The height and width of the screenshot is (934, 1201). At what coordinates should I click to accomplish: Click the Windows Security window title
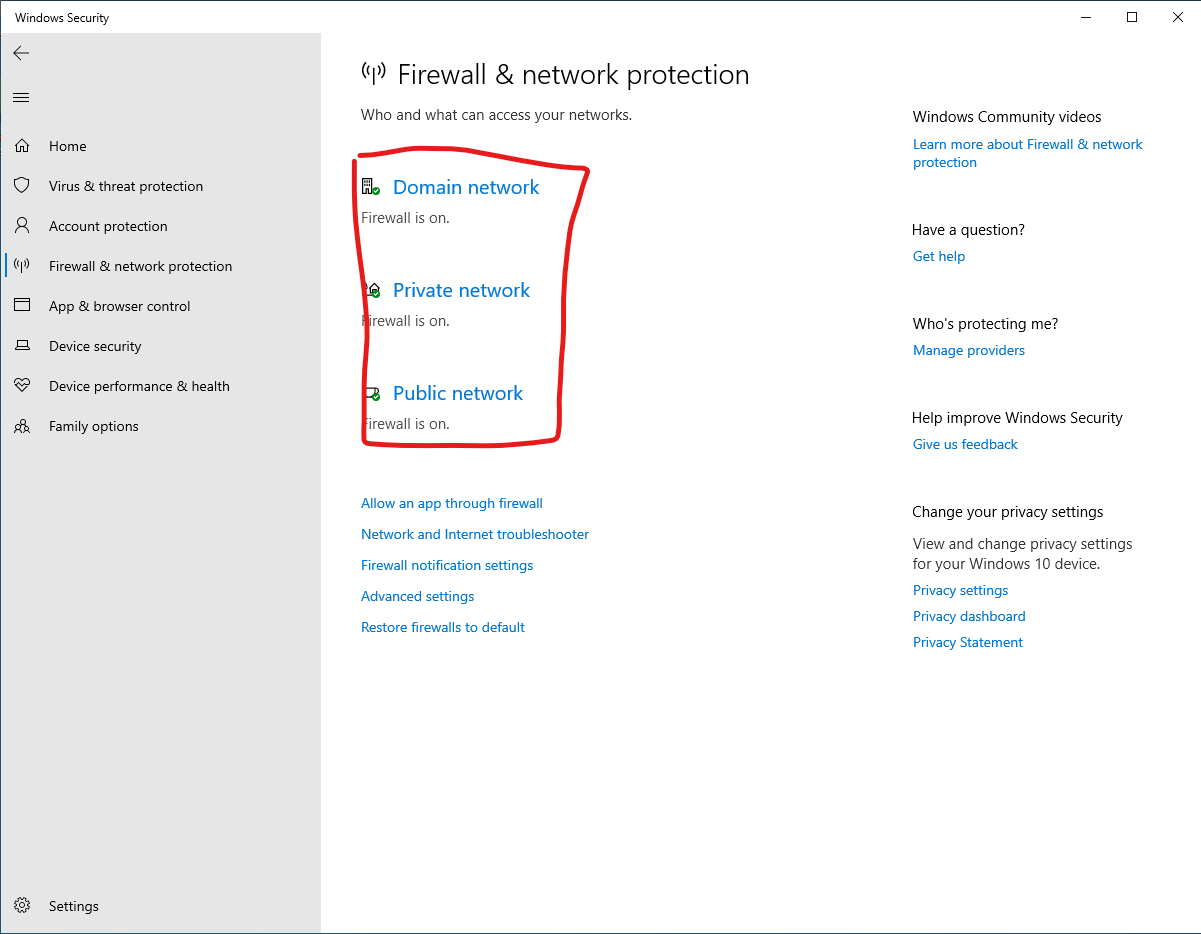click(x=62, y=18)
